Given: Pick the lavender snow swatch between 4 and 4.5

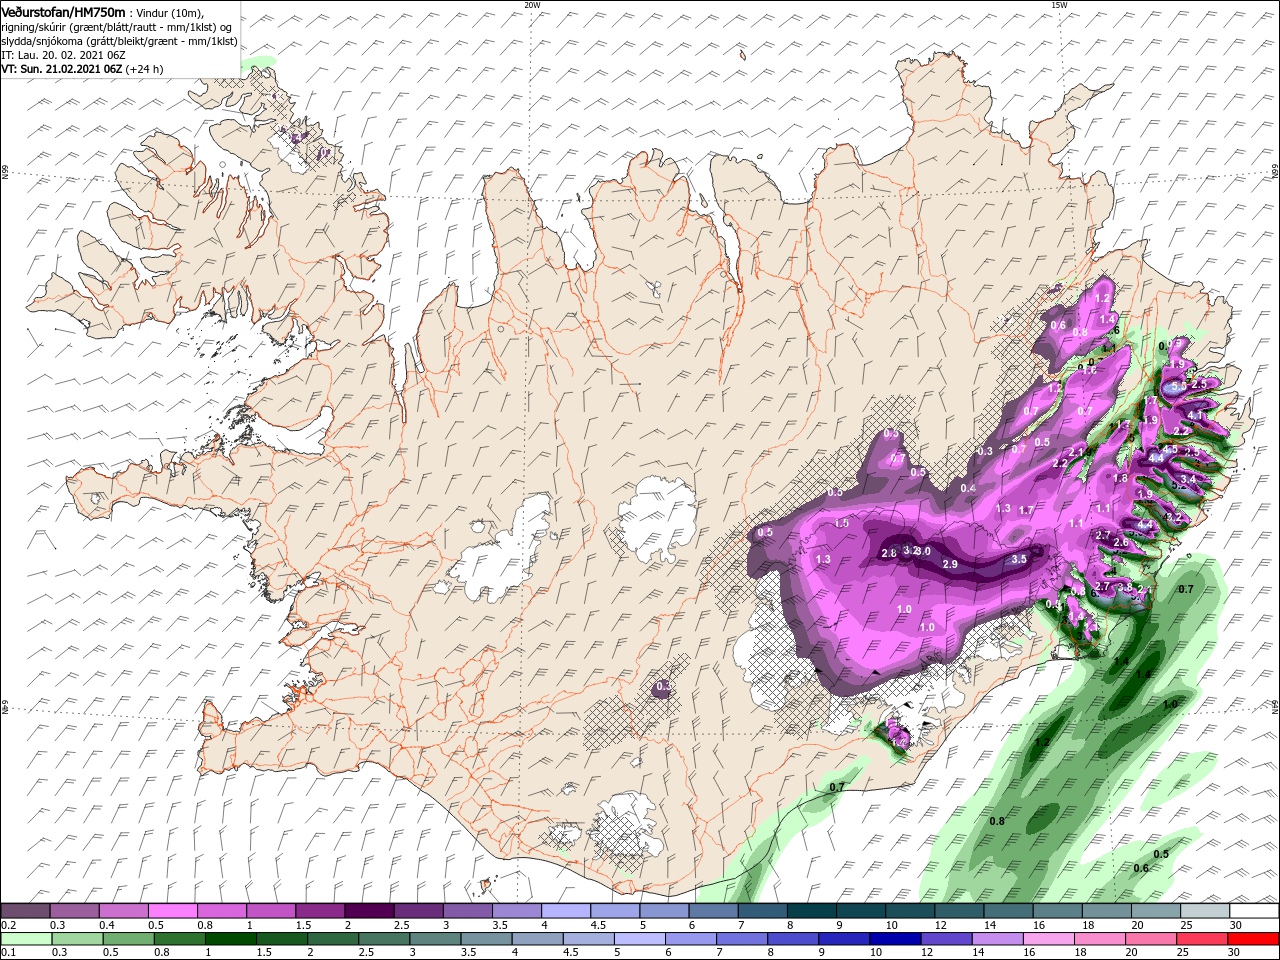Looking at the screenshot, I should point(566,911).
